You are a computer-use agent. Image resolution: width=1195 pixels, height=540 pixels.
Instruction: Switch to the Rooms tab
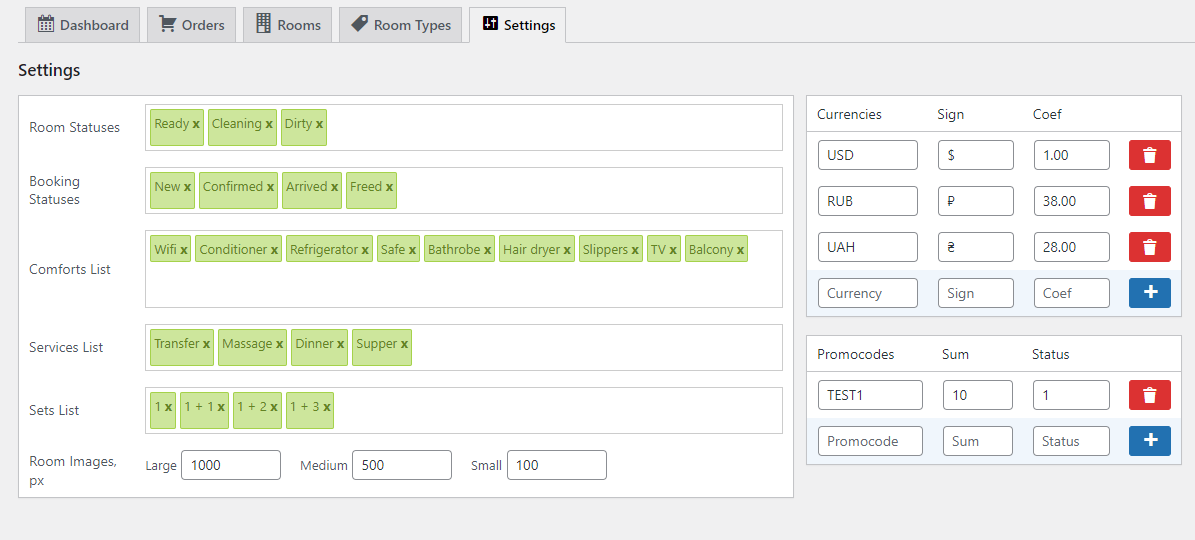(287, 25)
